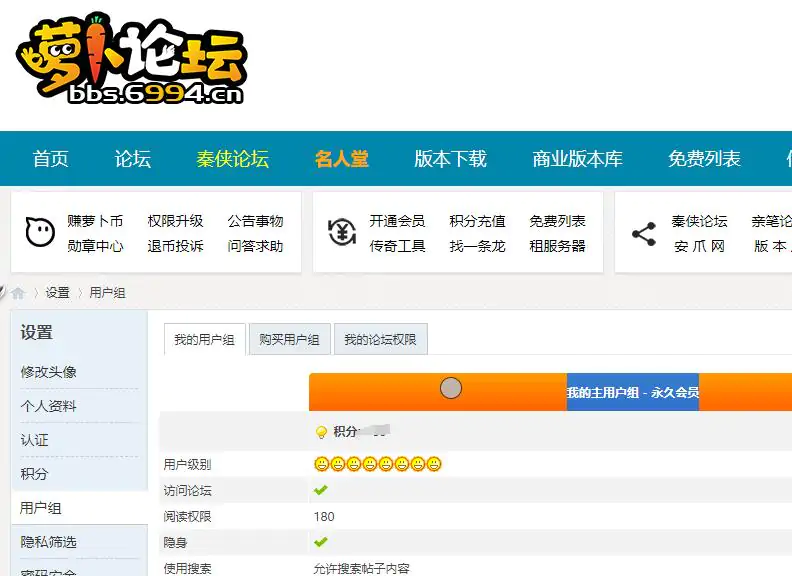The height and width of the screenshot is (576, 792).
Task: Click the 访问论坛 row label
Action: click(187, 491)
